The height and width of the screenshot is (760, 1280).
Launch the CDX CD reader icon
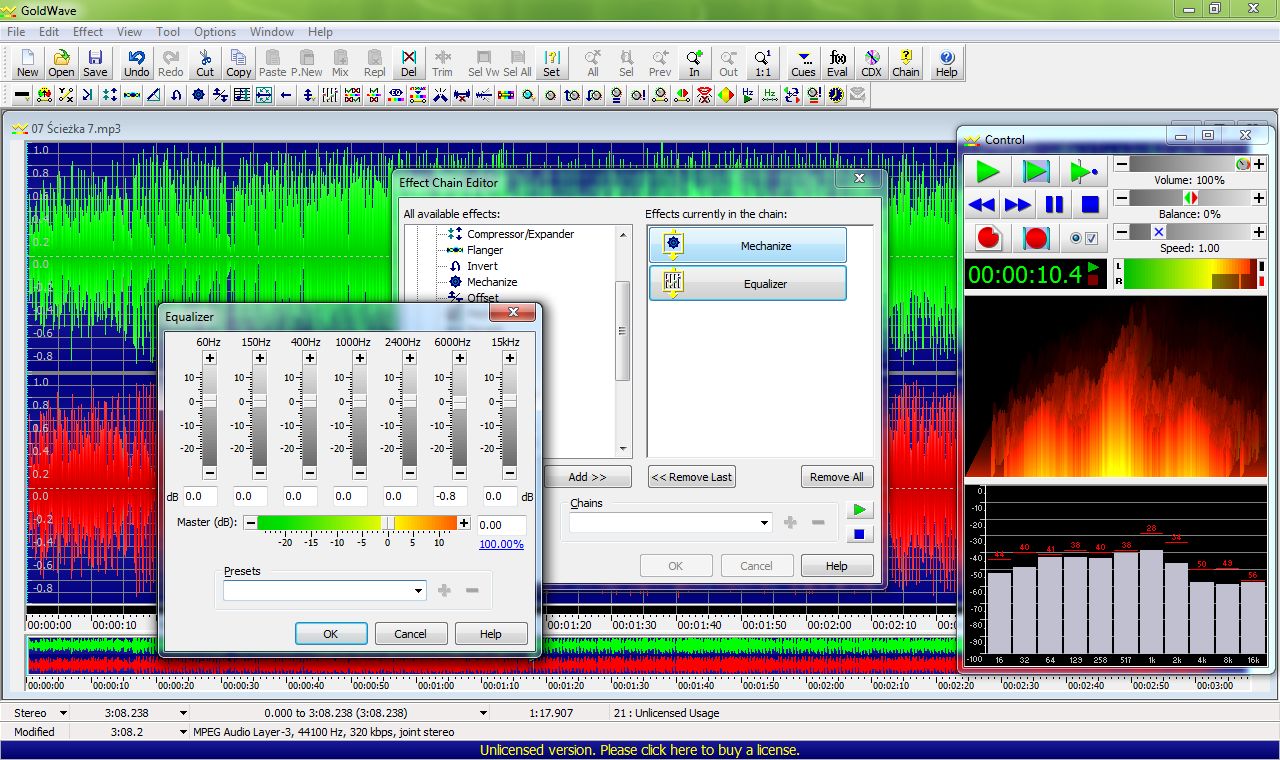(872, 63)
